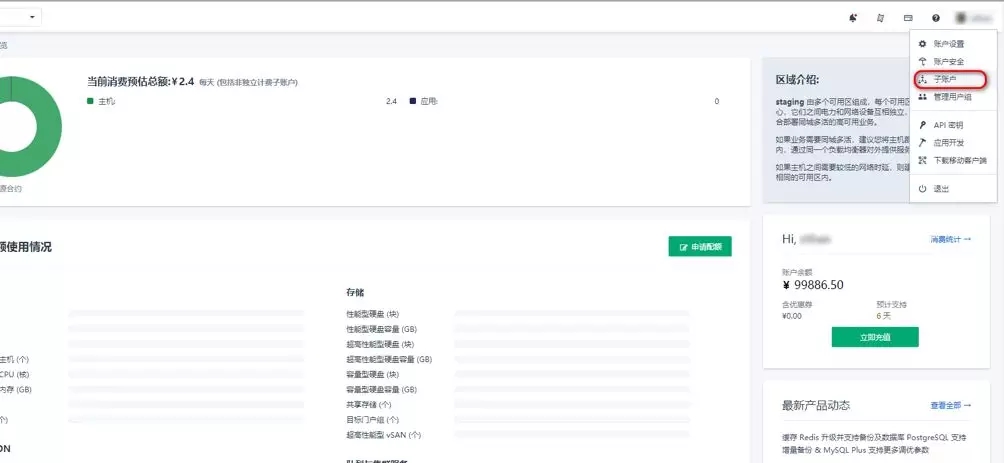Choose 账户安全 in the user menu

pyautogui.click(x=948, y=62)
